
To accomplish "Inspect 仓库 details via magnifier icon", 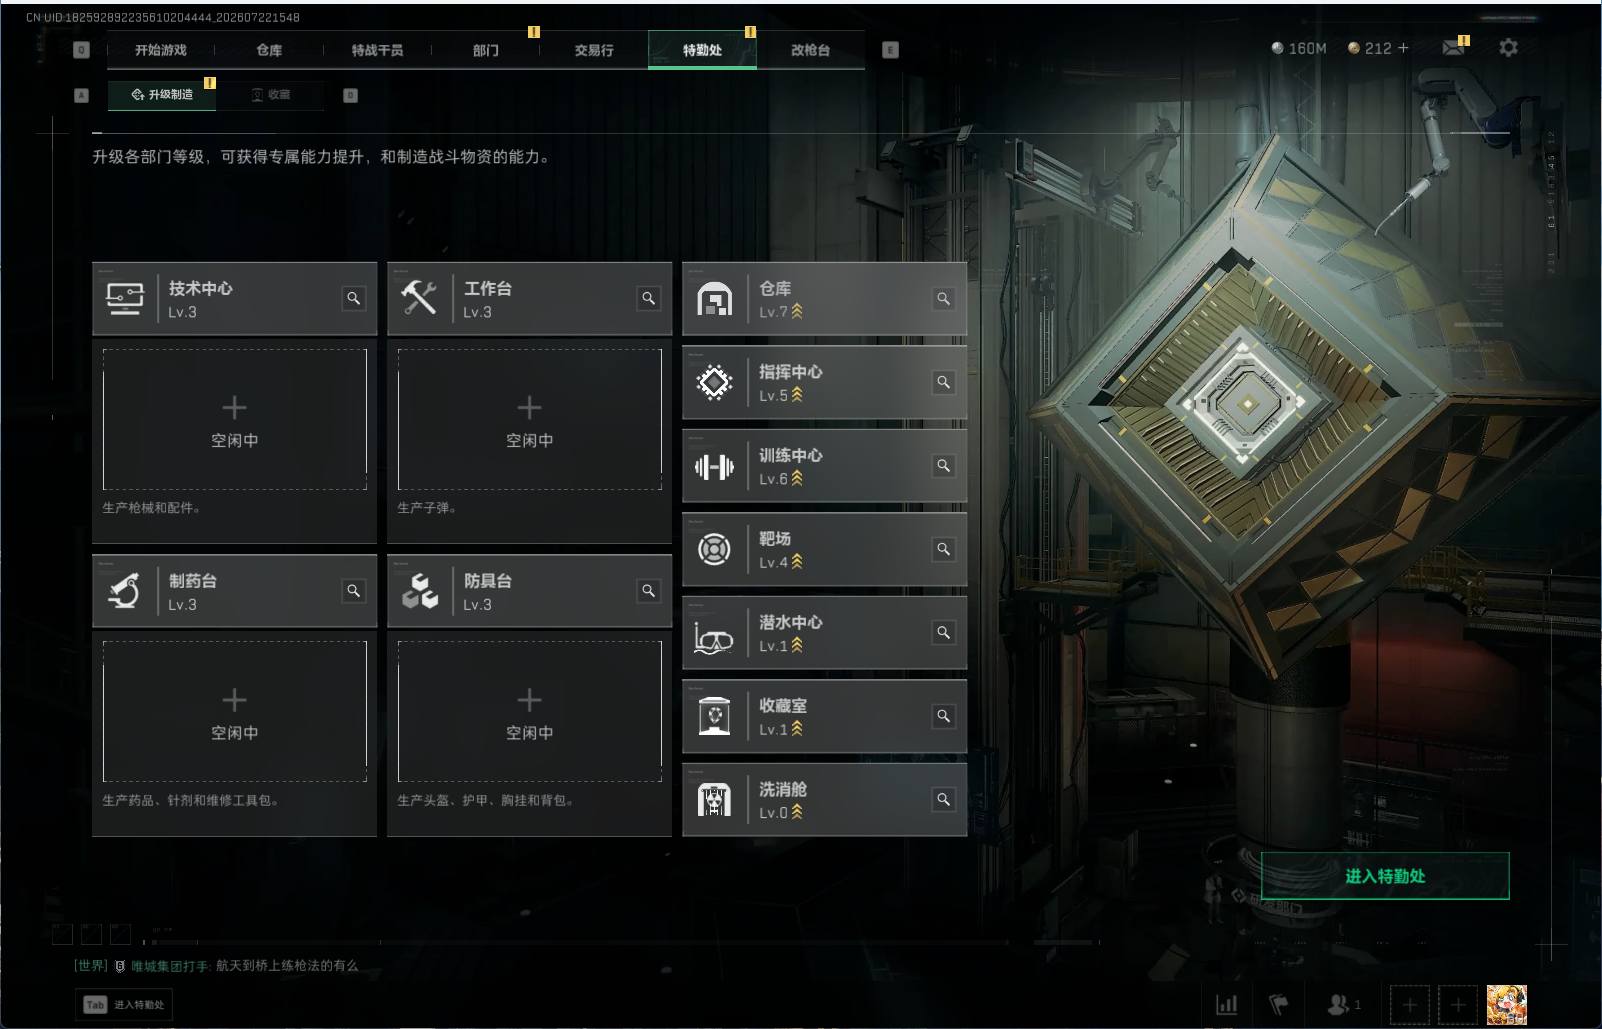I will point(943,298).
